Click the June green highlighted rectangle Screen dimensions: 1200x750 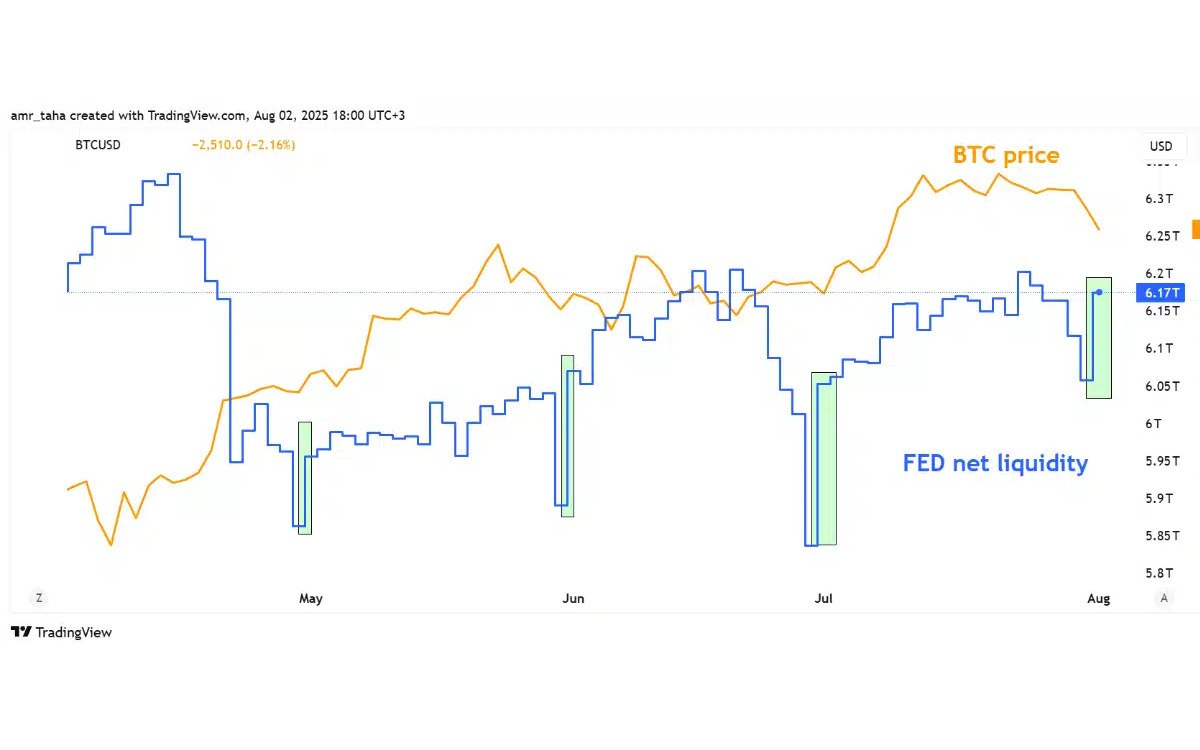(568, 436)
